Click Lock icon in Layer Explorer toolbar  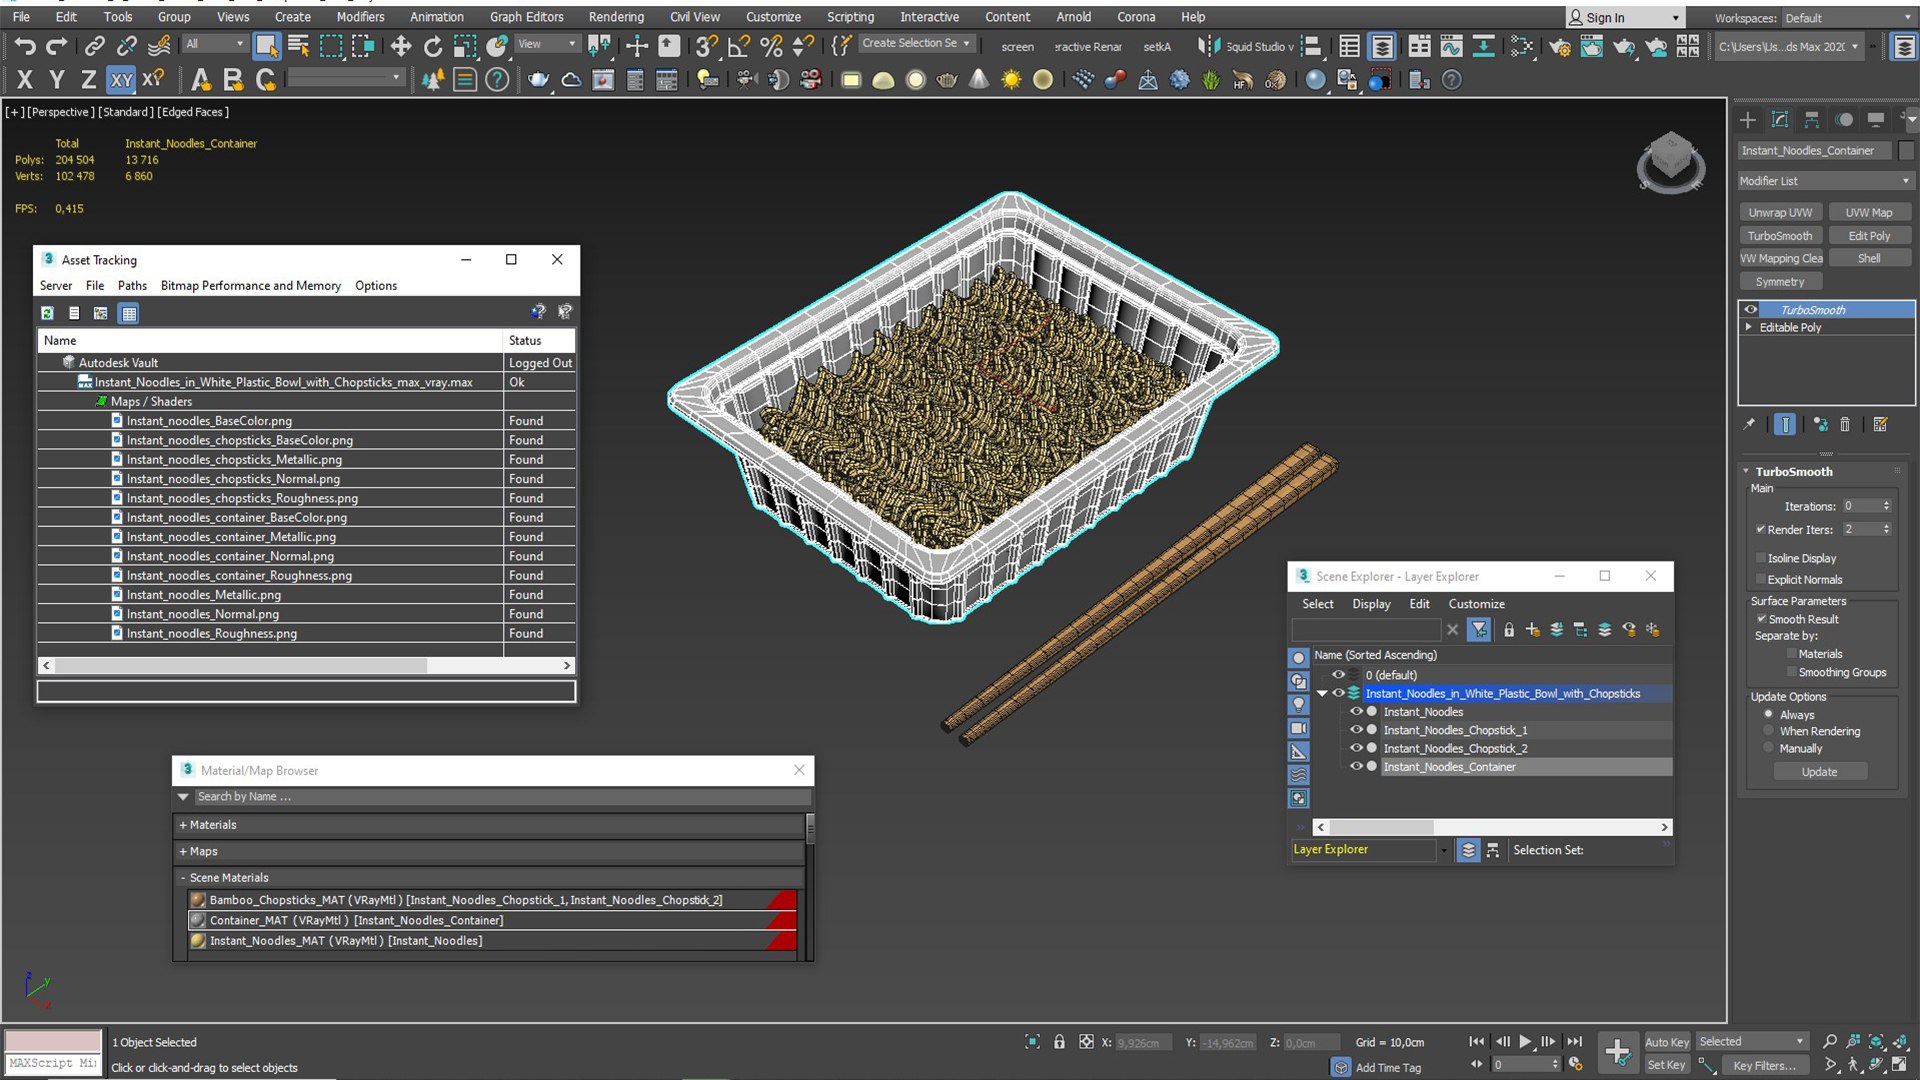(x=1508, y=629)
